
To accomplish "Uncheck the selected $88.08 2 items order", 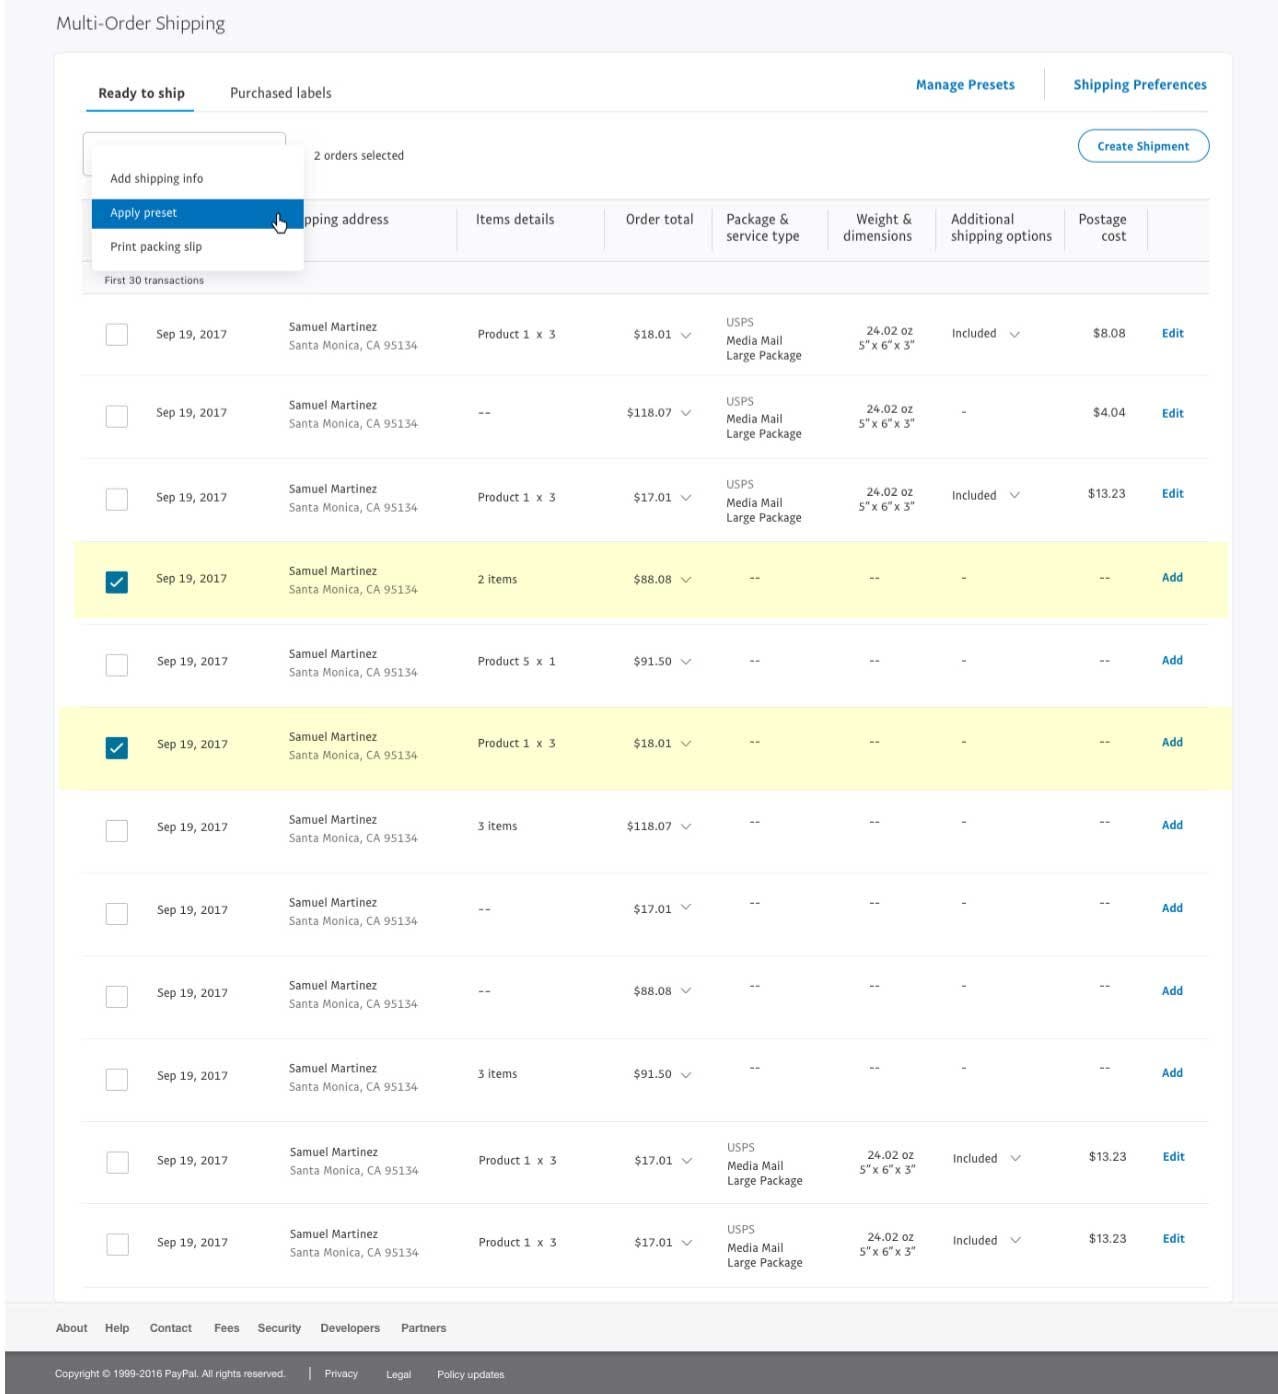I will pos(117,581).
